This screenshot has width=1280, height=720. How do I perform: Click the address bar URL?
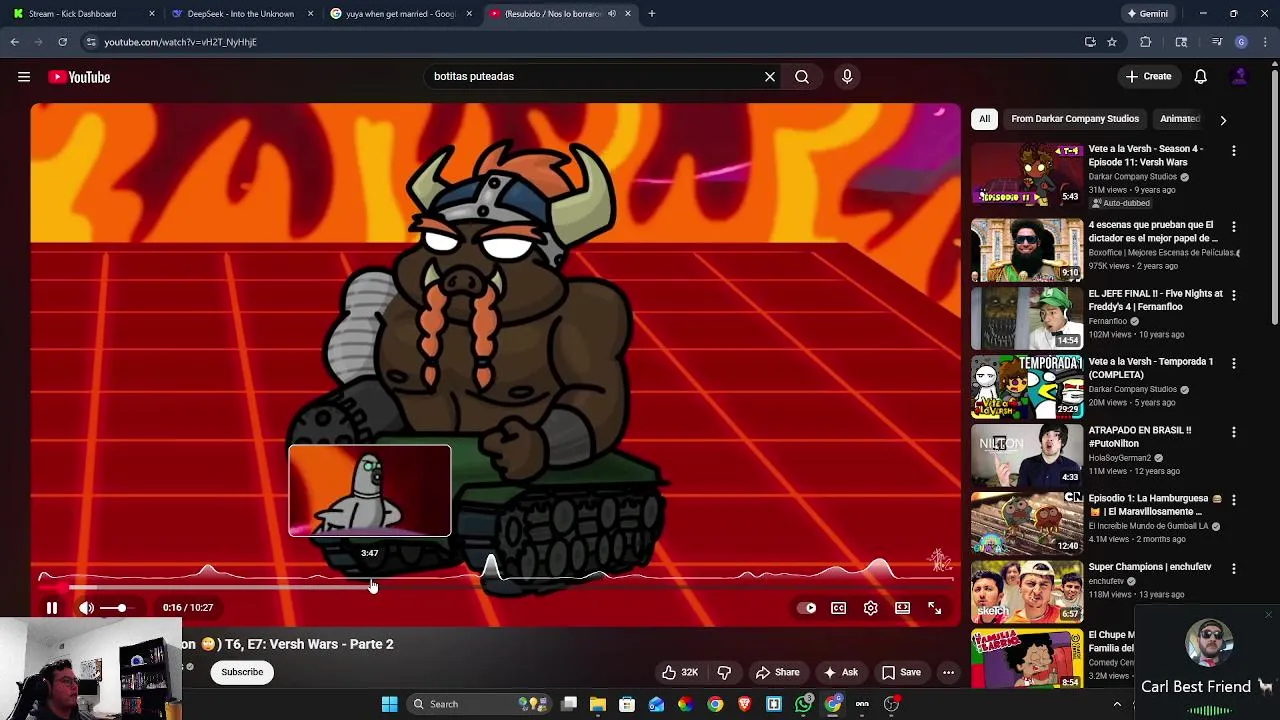(180, 42)
